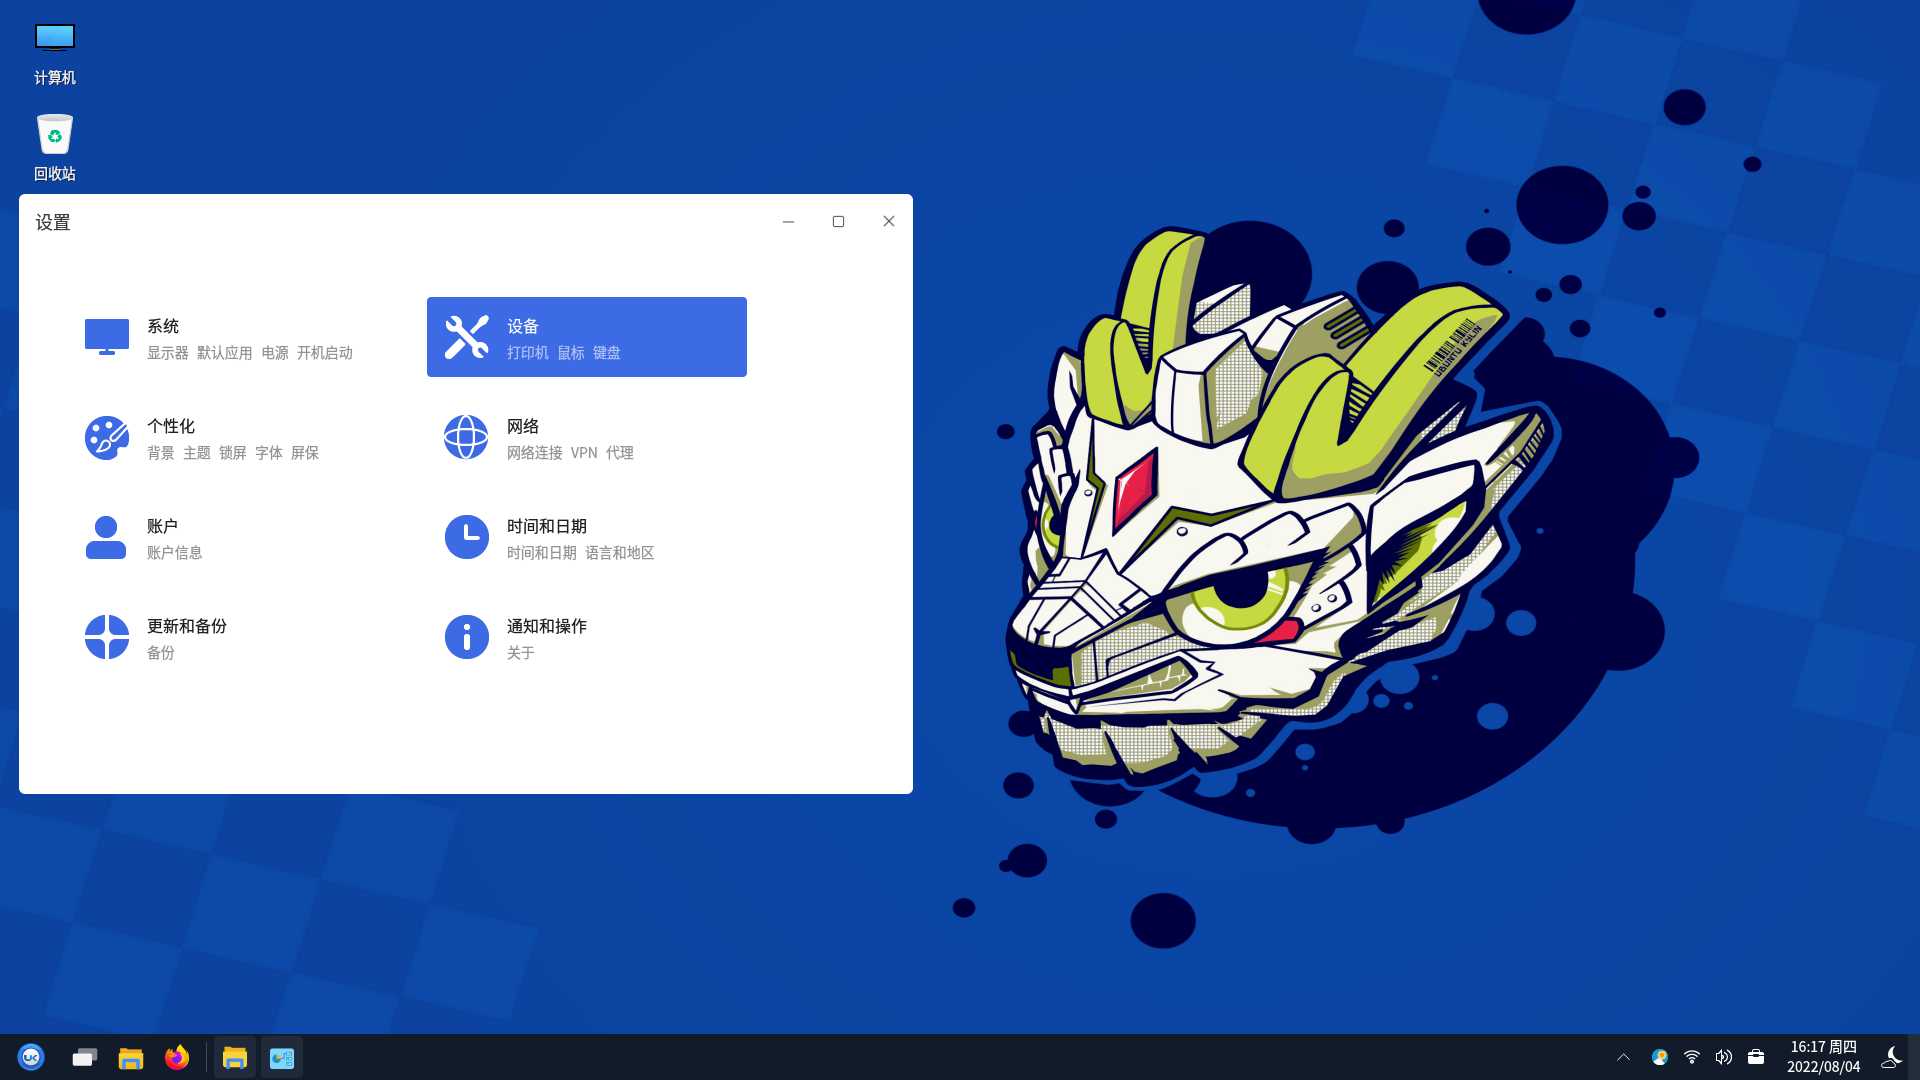Open 语言和地区 settings
This screenshot has height=1080, width=1920.
point(619,553)
